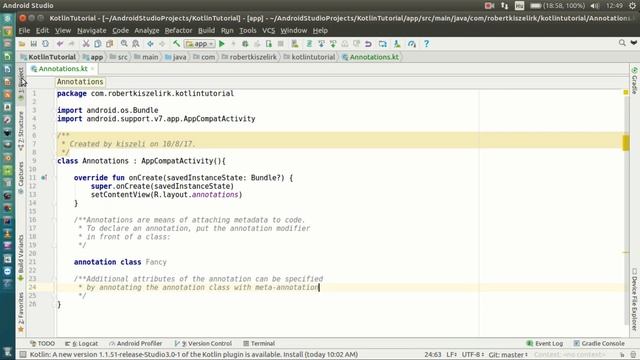
Task: Run the app with green play icon
Action: coord(222,44)
